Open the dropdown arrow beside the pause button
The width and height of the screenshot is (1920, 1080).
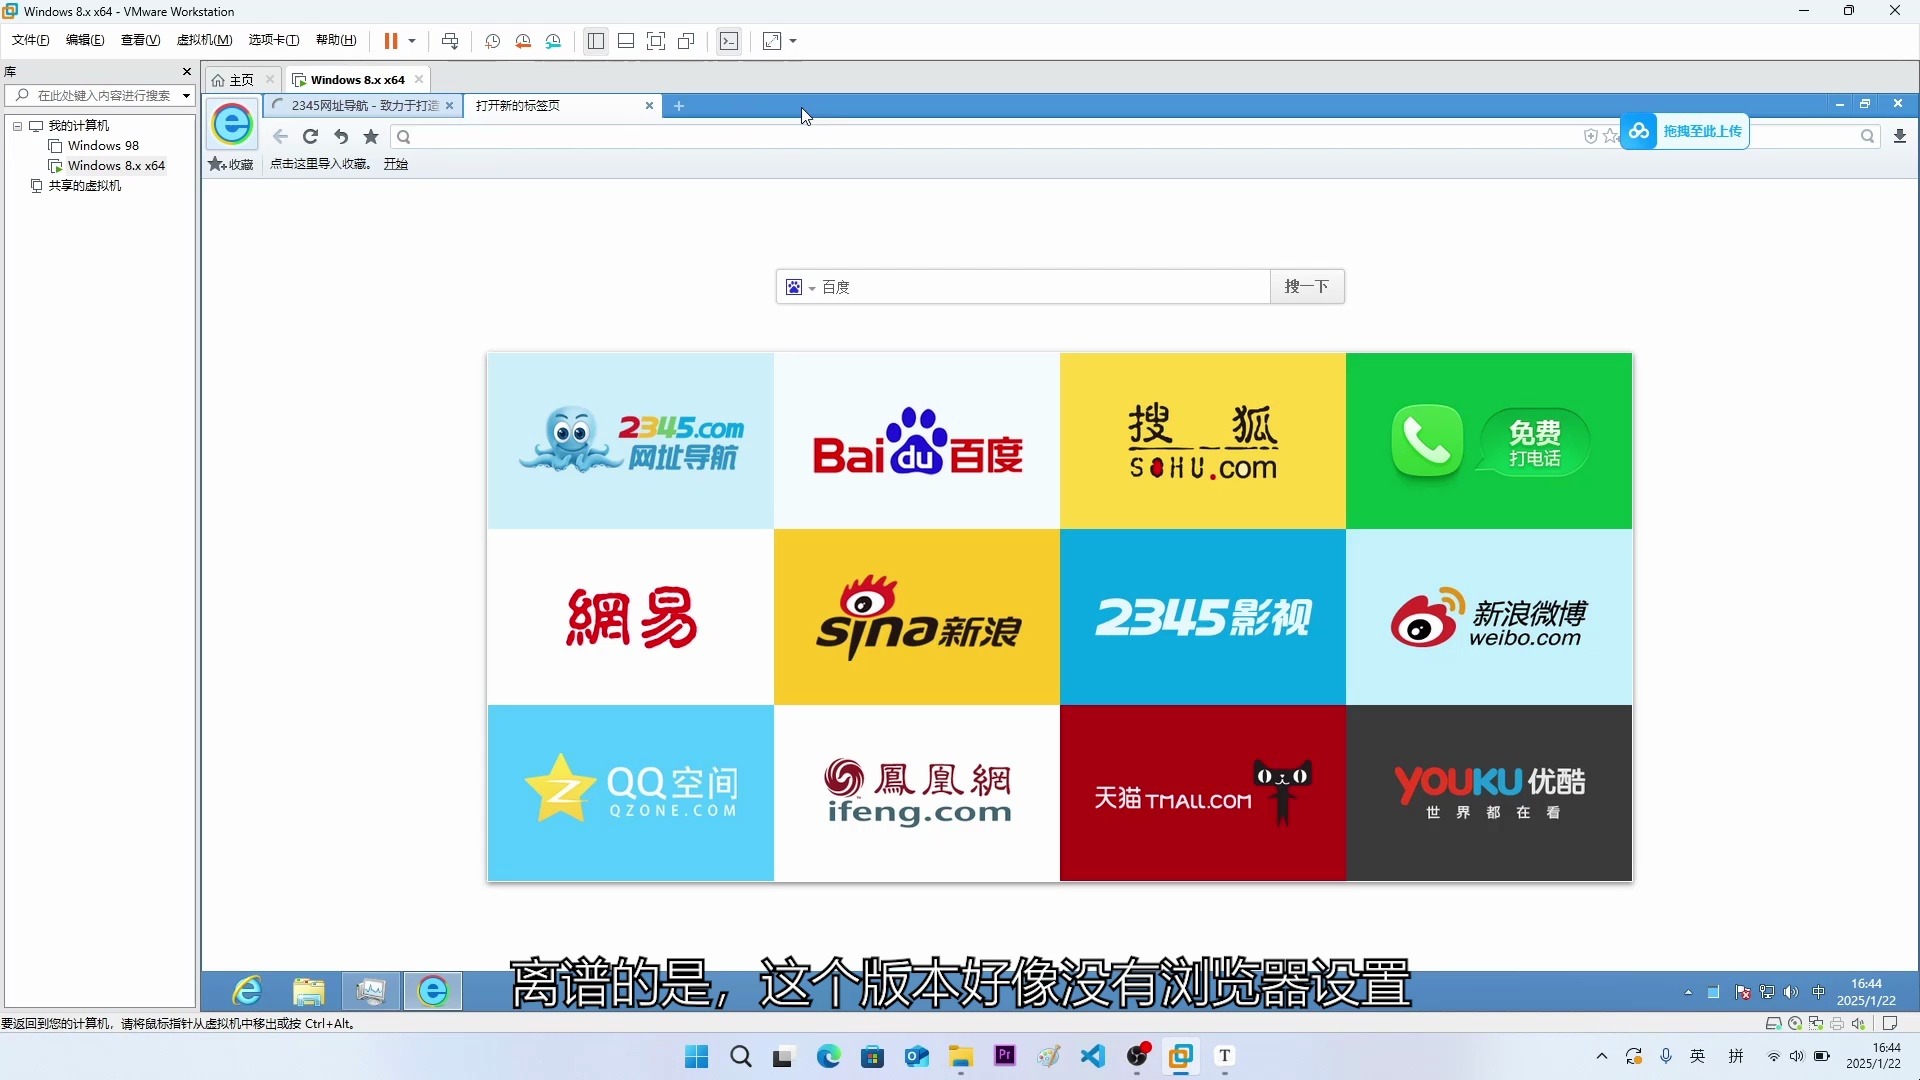[x=412, y=41]
